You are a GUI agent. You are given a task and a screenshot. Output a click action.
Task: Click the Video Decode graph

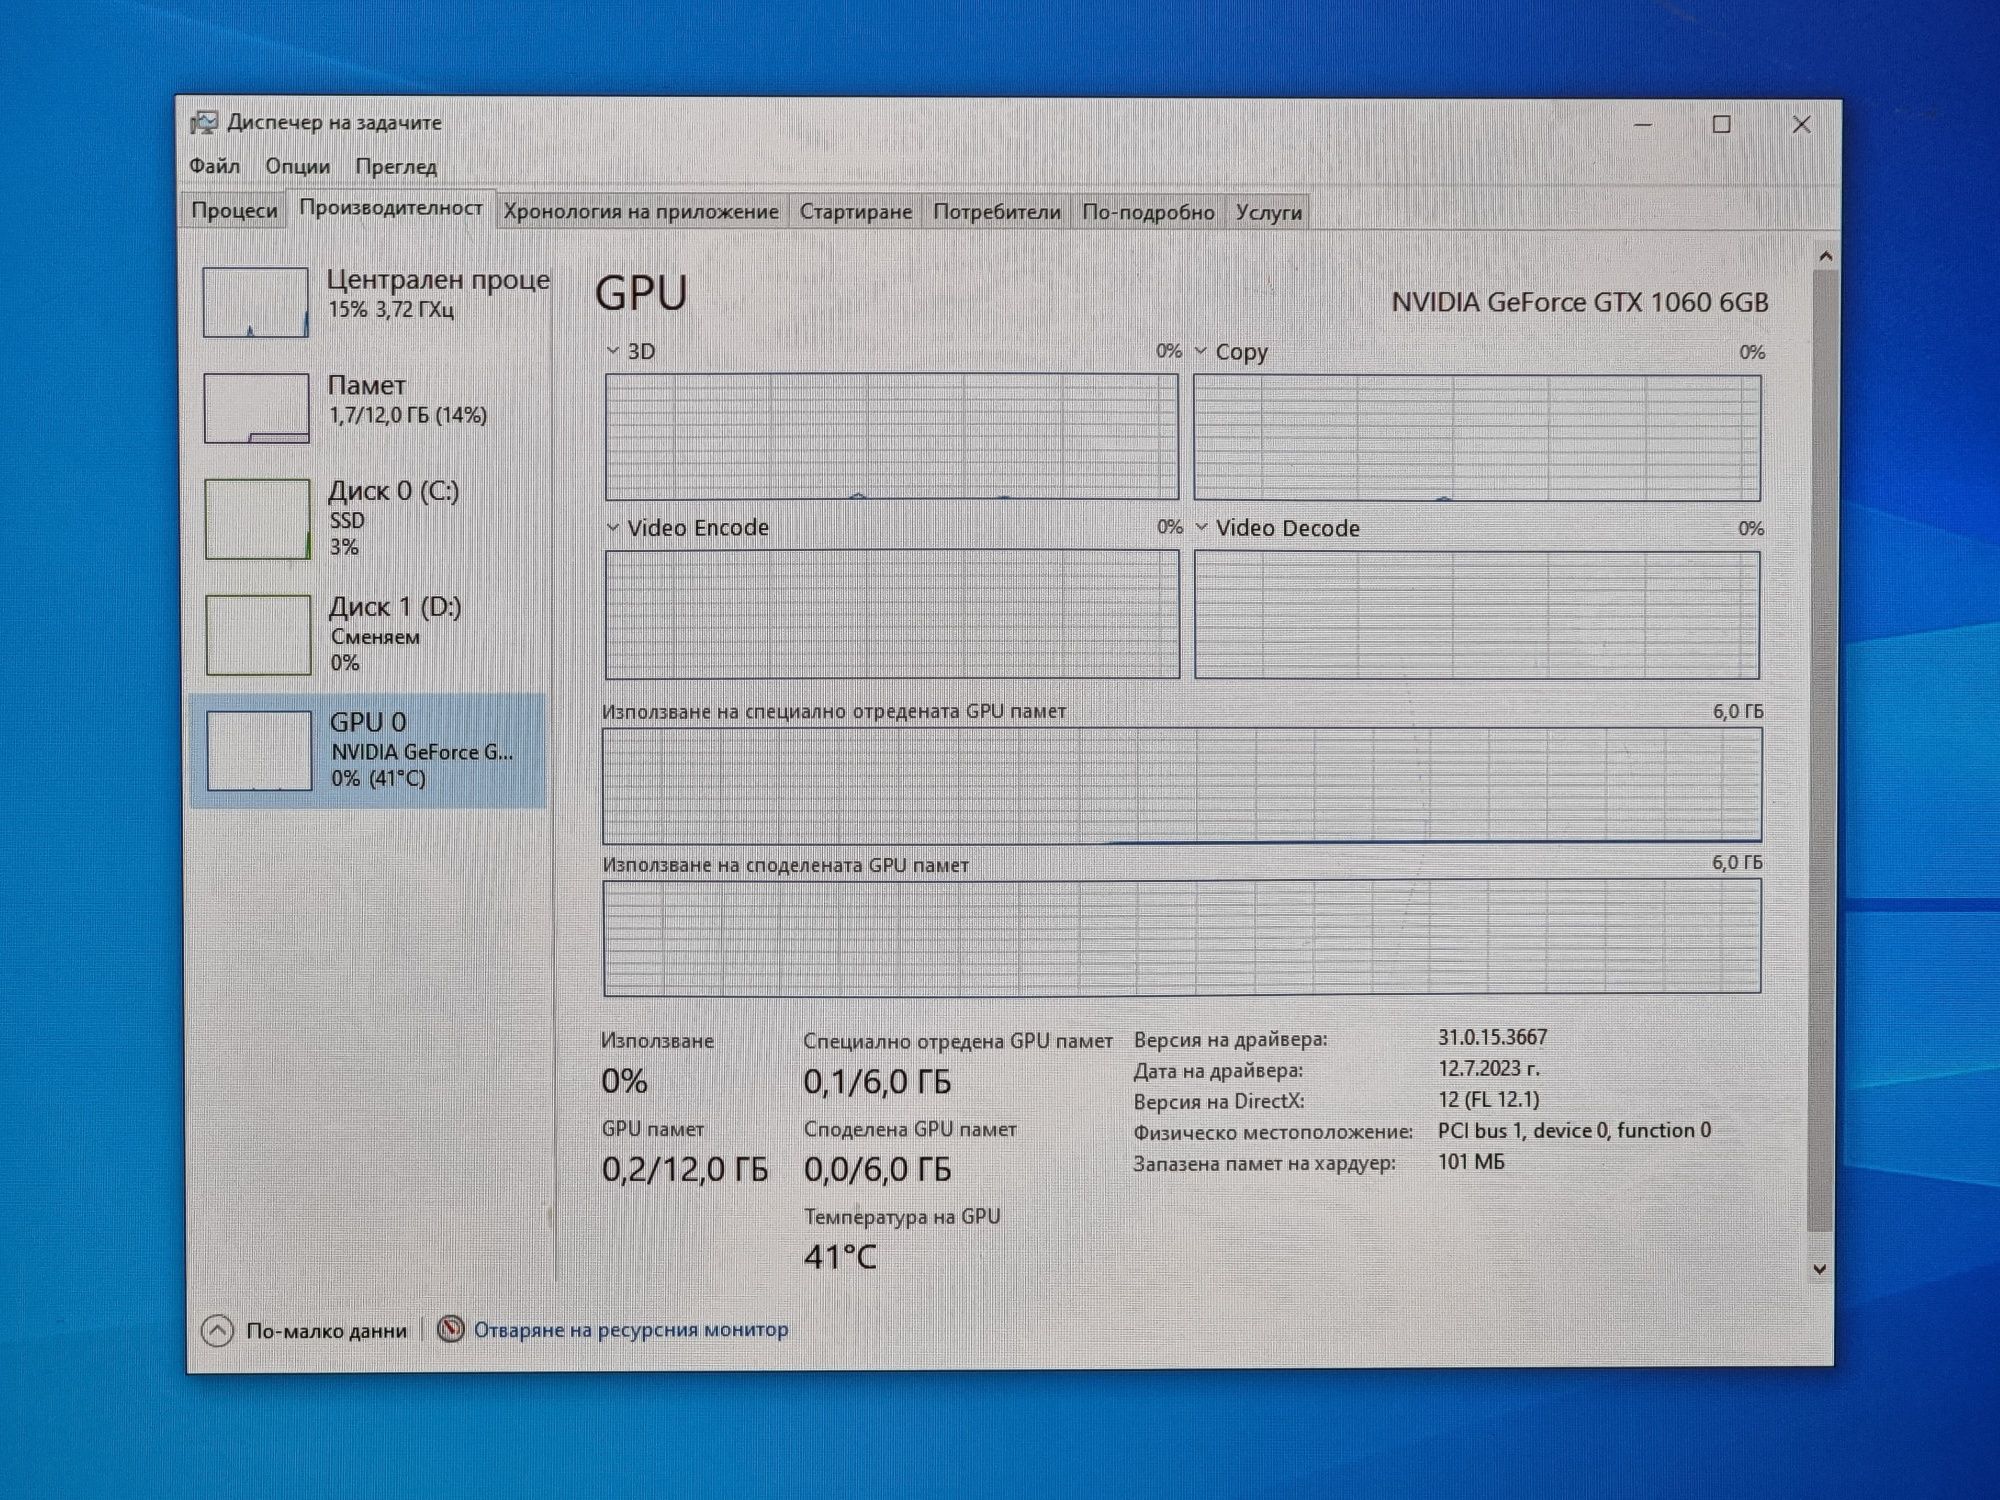coord(1477,615)
